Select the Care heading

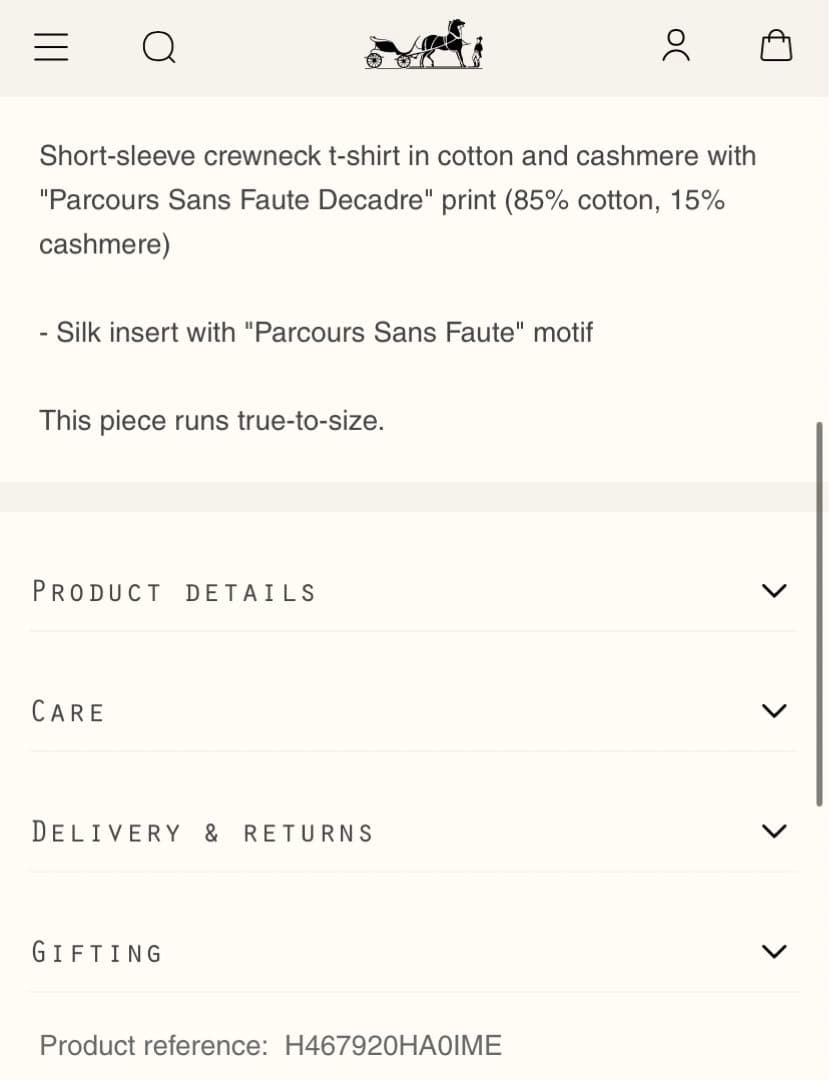(x=68, y=712)
